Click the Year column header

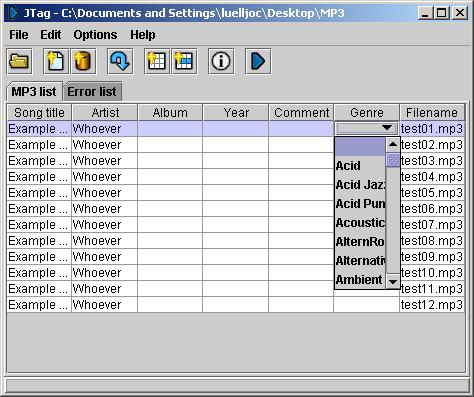click(236, 113)
